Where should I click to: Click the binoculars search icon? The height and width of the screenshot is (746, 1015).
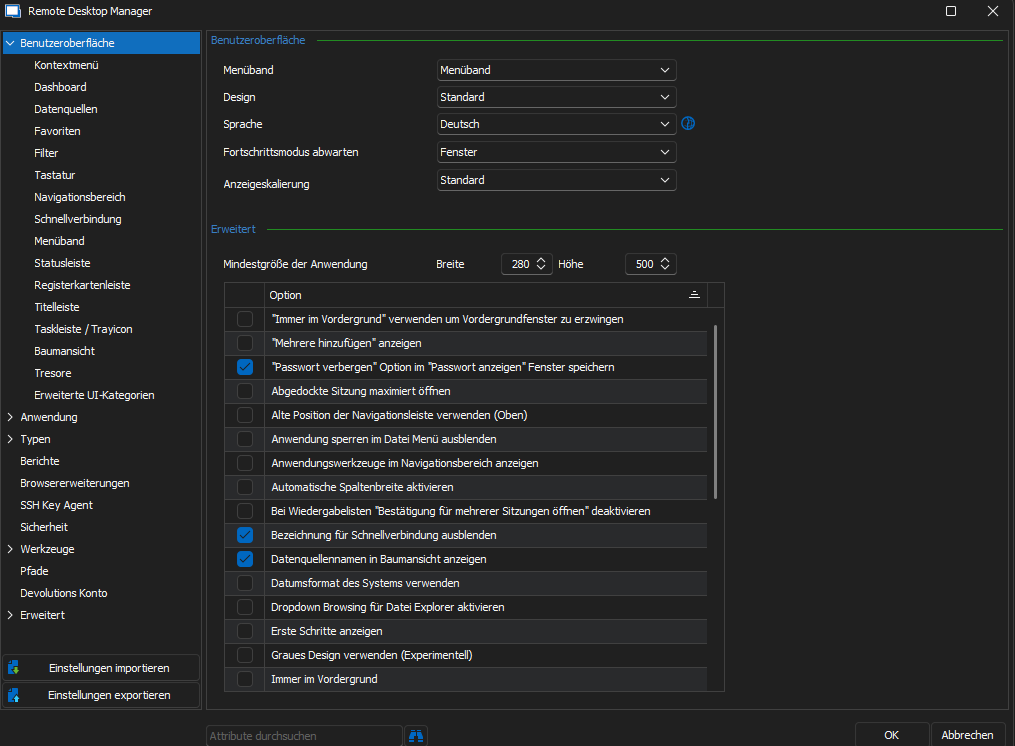(416, 736)
